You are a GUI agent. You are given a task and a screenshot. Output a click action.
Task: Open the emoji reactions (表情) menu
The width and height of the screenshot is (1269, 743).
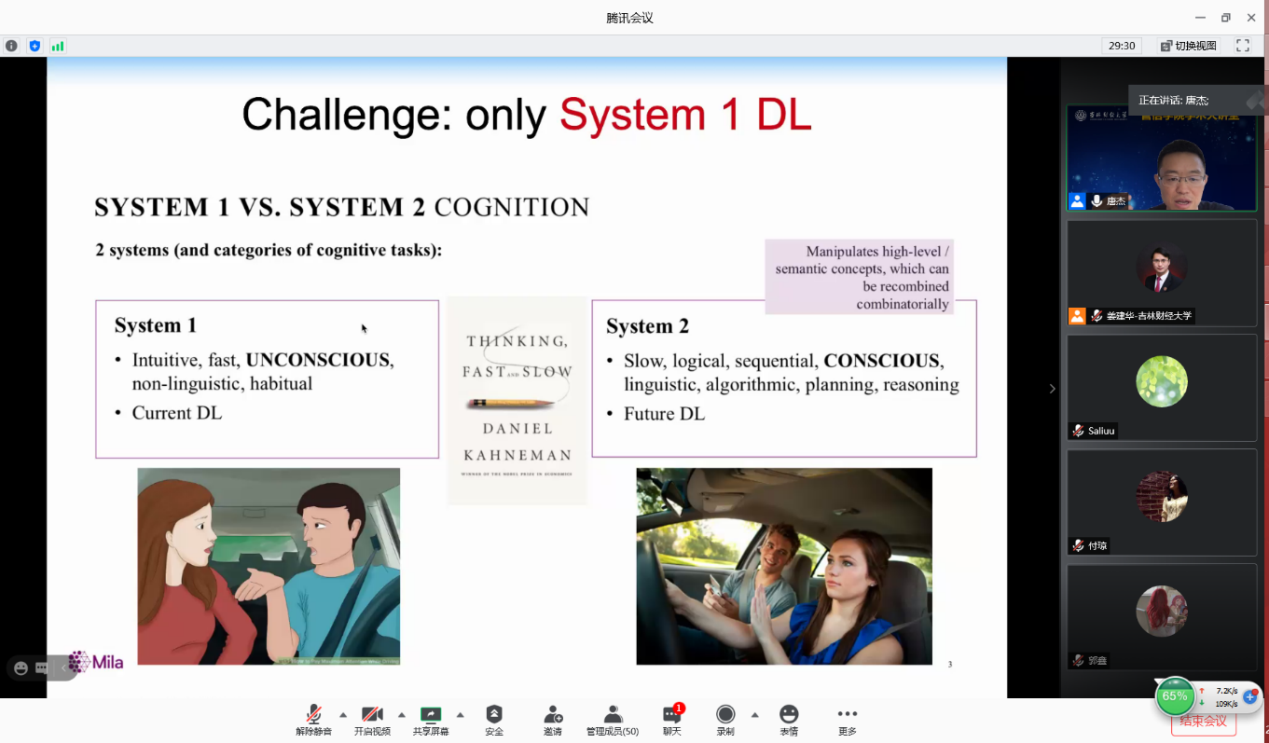tap(789, 719)
